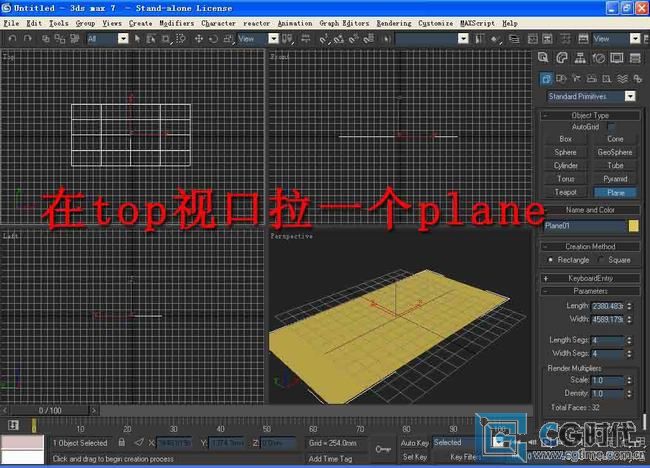Click the GeoSphere primitive button
This screenshot has height=468, width=650.
pyautogui.click(x=615, y=152)
